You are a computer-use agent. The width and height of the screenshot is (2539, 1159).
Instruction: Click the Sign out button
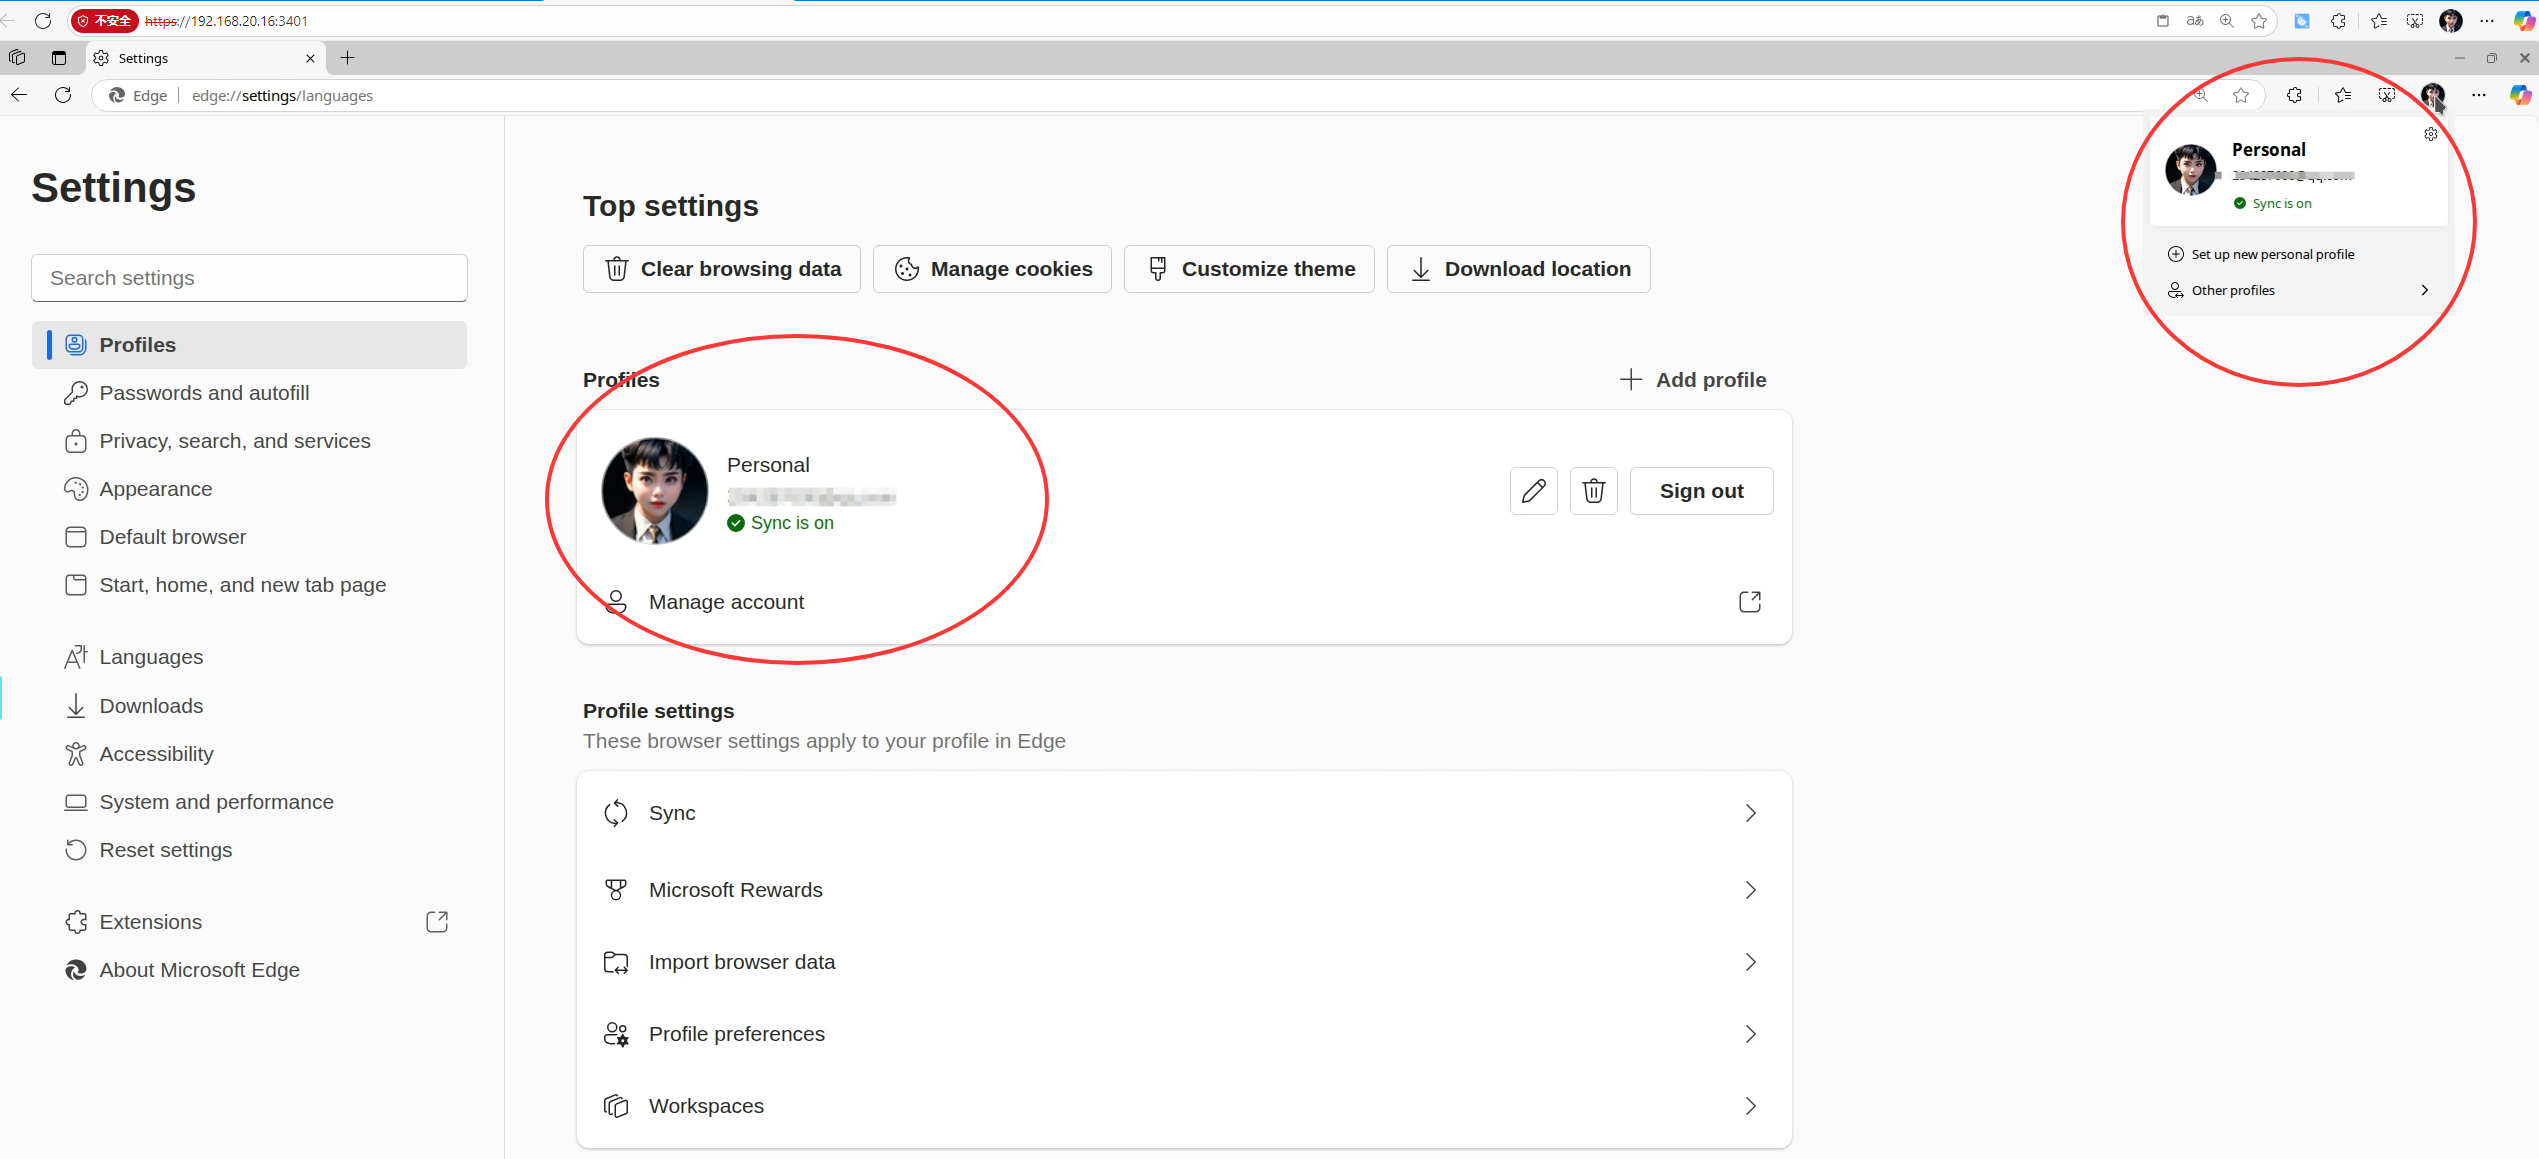pyautogui.click(x=1701, y=491)
